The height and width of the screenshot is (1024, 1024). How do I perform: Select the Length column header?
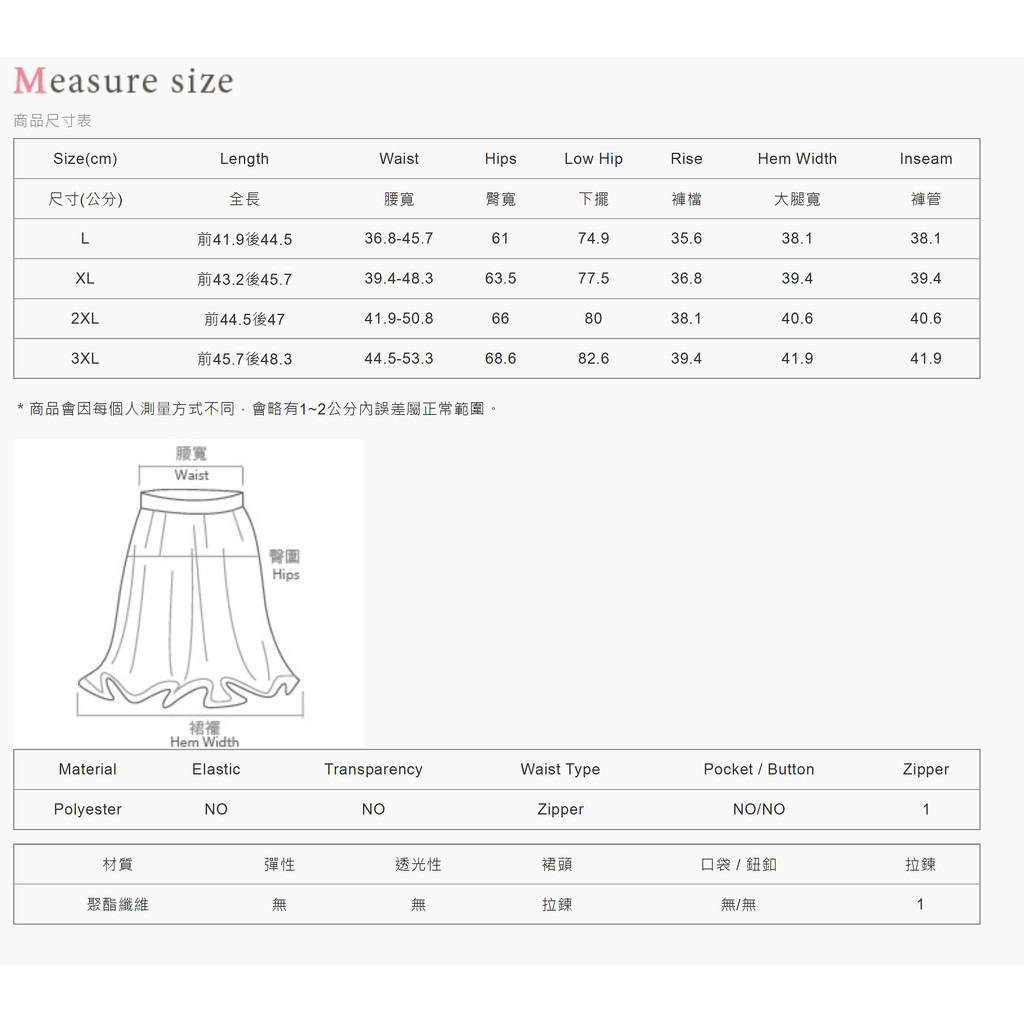point(244,159)
